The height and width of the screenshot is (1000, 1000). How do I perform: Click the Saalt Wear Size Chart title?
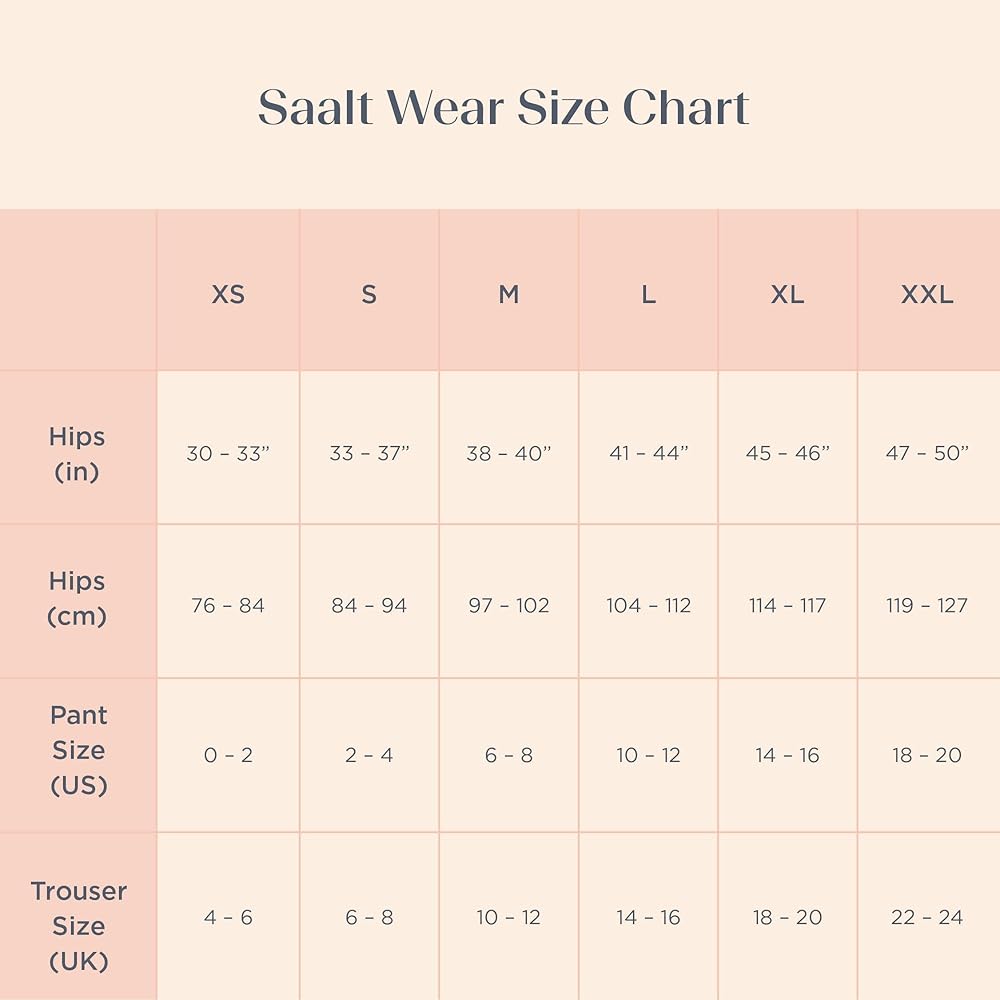pyautogui.click(x=504, y=108)
